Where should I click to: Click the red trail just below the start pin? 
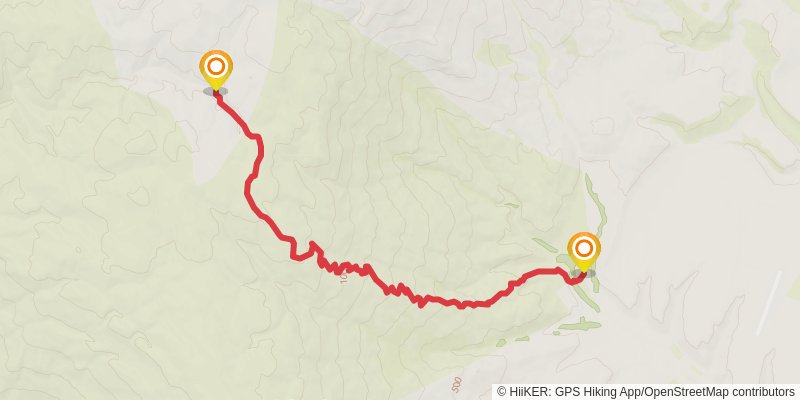pos(226,107)
